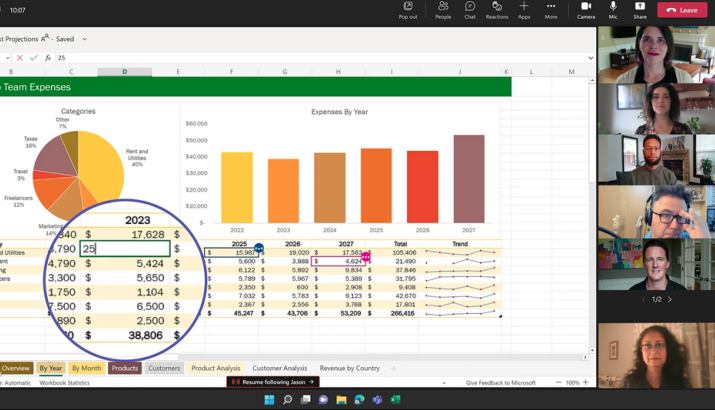
Task: Open the More options menu
Action: tap(551, 10)
